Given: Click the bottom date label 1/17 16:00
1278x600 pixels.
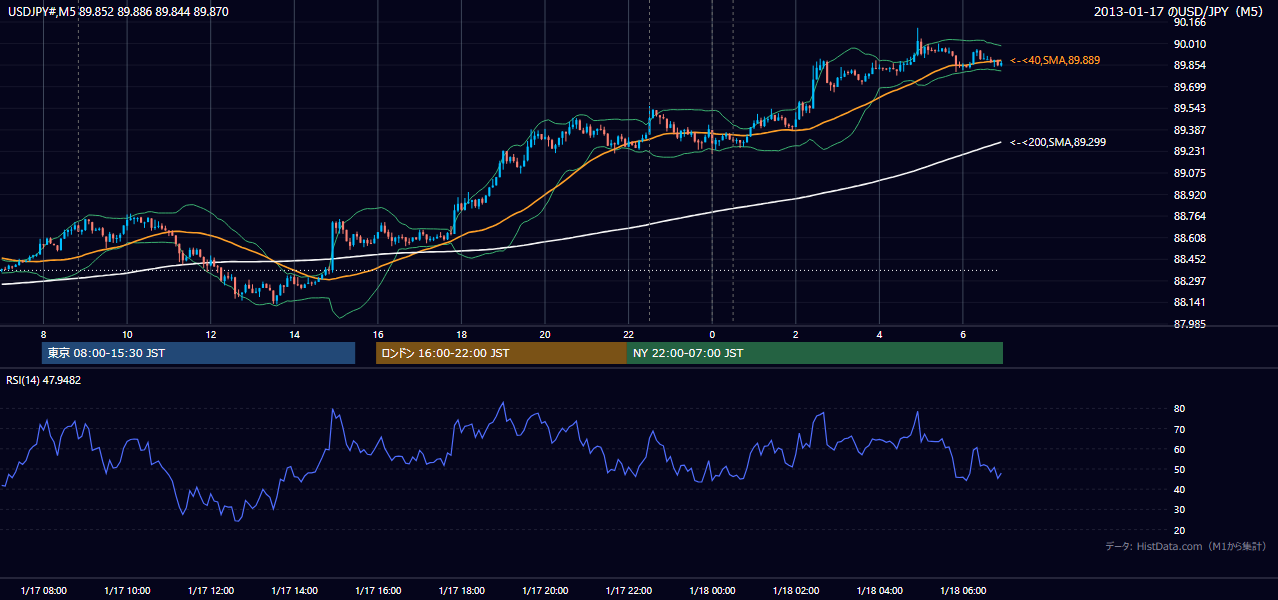Looking at the screenshot, I should tap(377, 591).
